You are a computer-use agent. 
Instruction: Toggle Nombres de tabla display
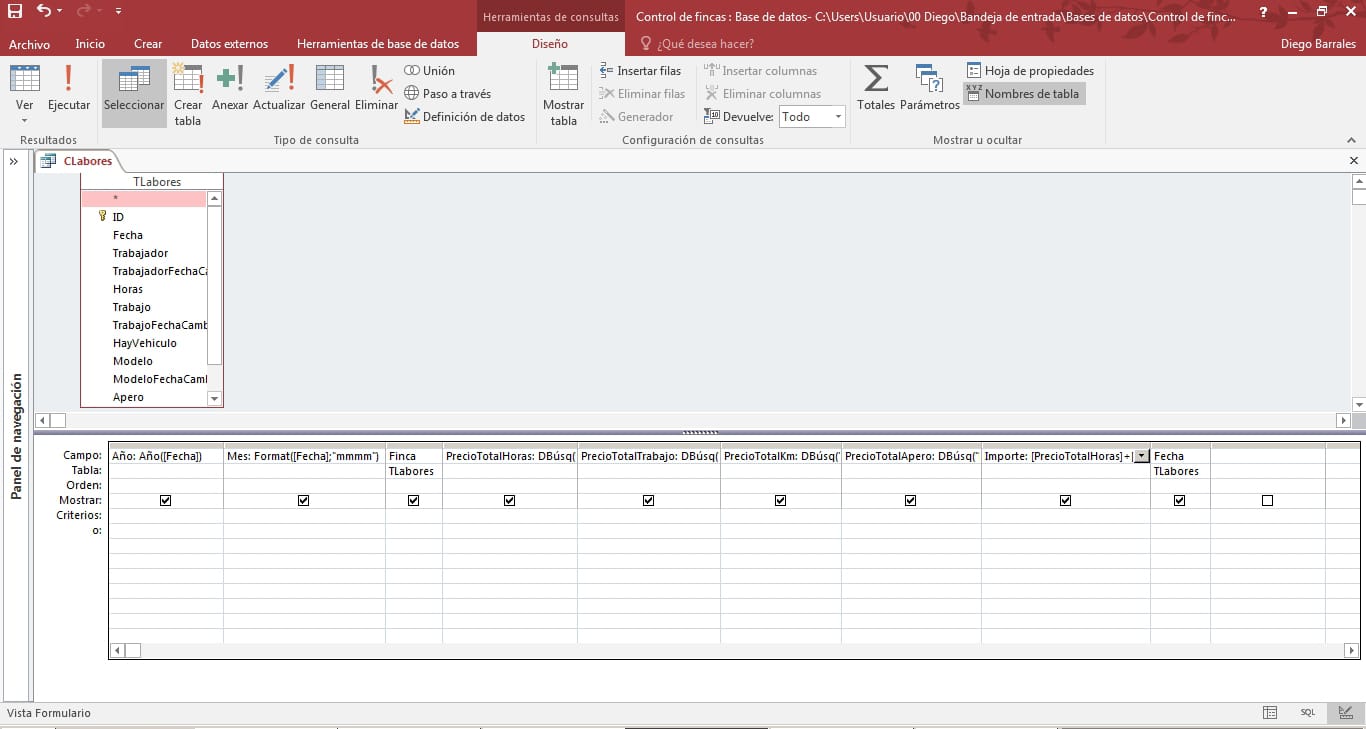click(1024, 94)
